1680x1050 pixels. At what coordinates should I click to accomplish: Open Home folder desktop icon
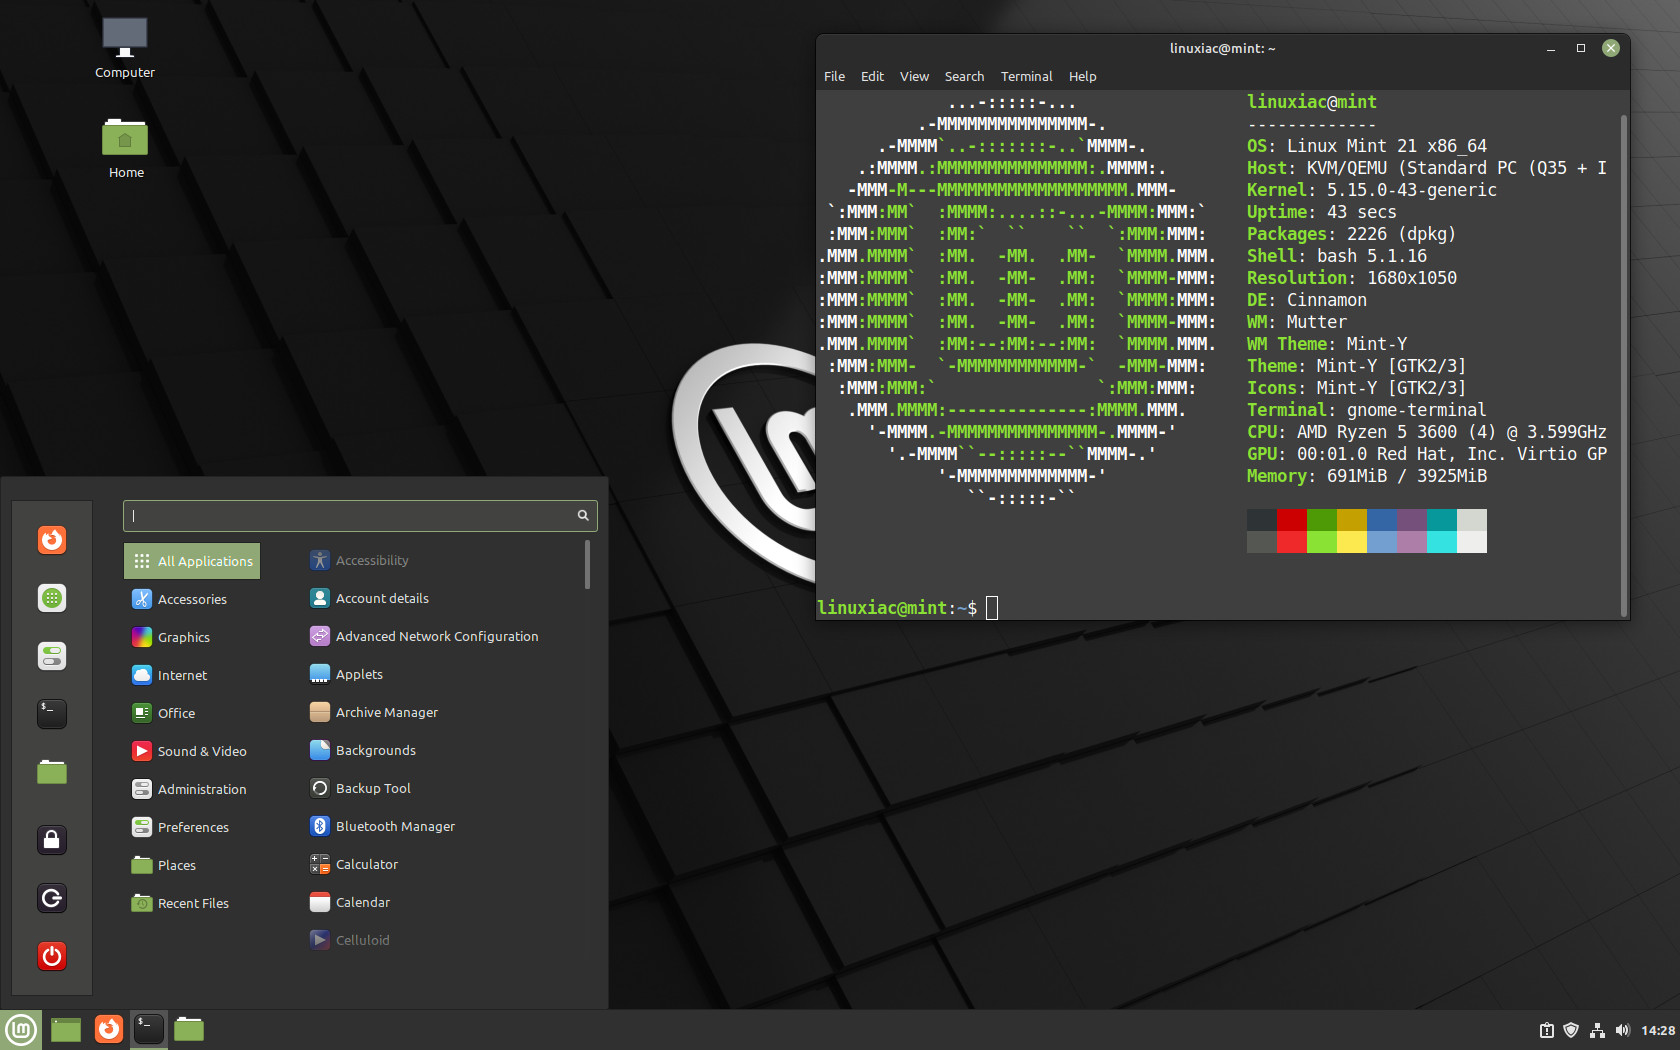[x=125, y=148]
